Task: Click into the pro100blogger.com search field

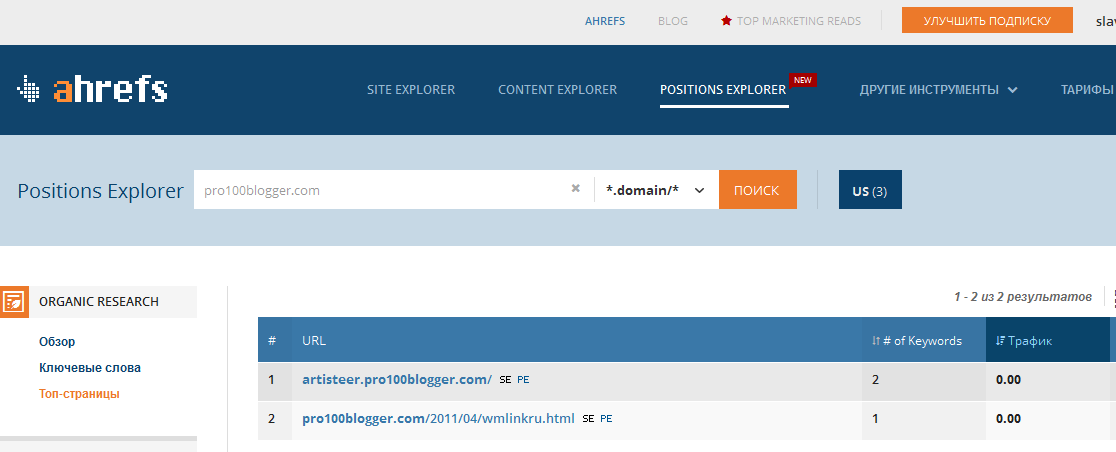Action: (380, 190)
